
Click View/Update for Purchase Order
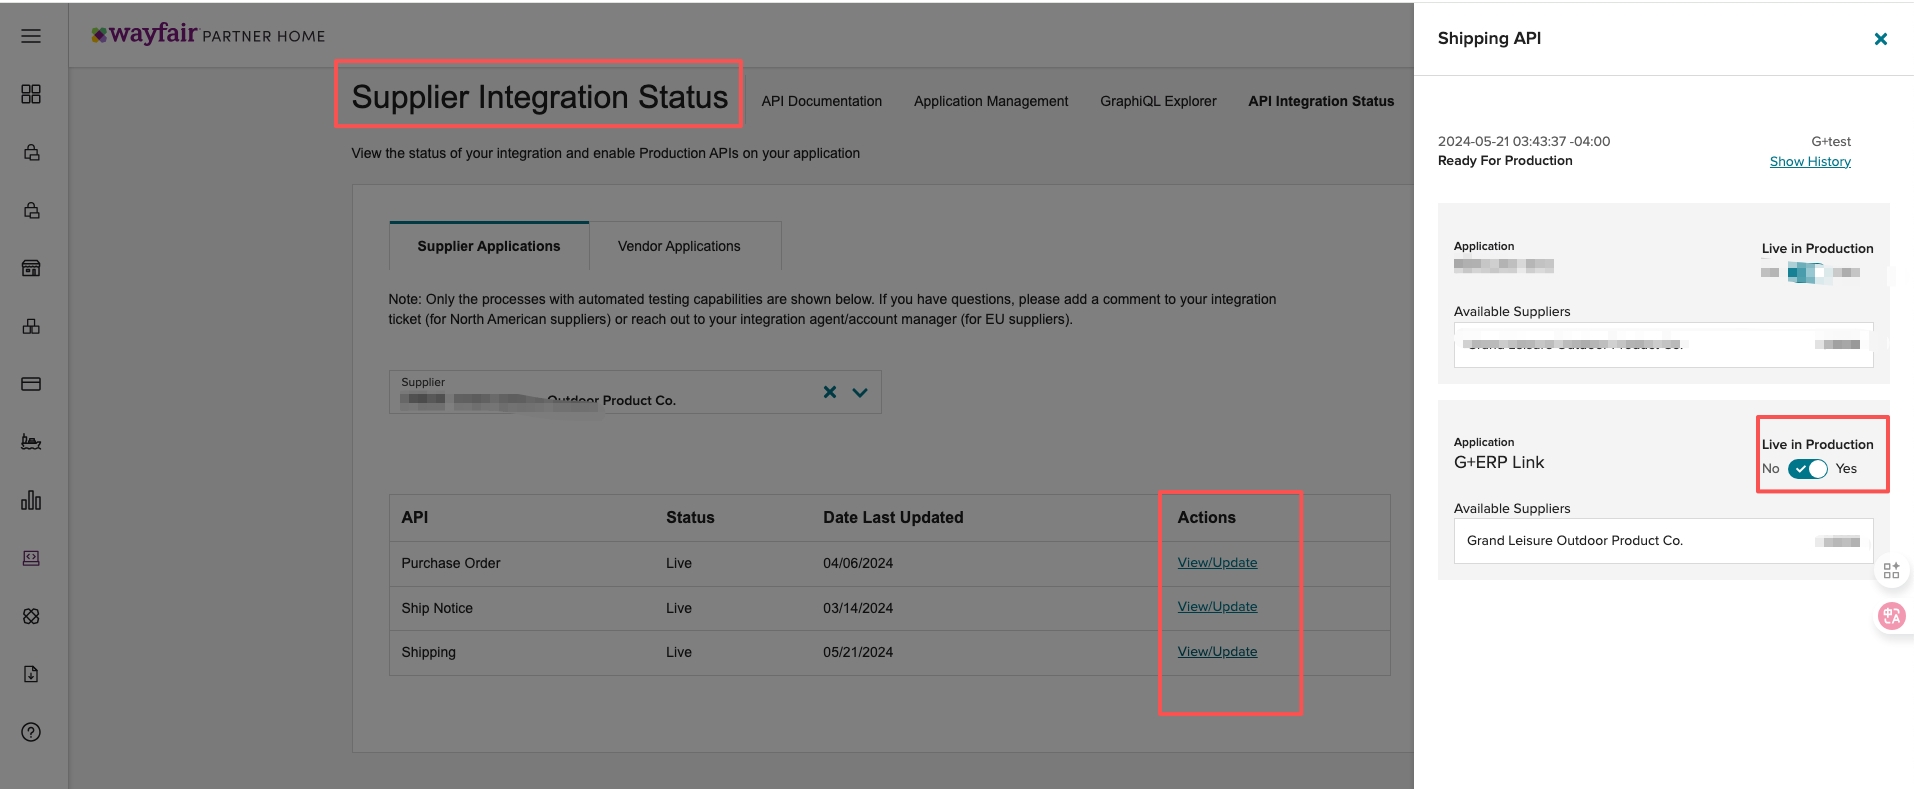(x=1217, y=563)
